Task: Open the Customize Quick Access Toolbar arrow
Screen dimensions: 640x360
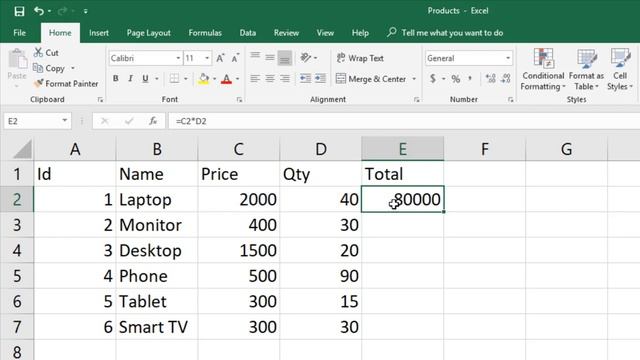Action: click(86, 11)
